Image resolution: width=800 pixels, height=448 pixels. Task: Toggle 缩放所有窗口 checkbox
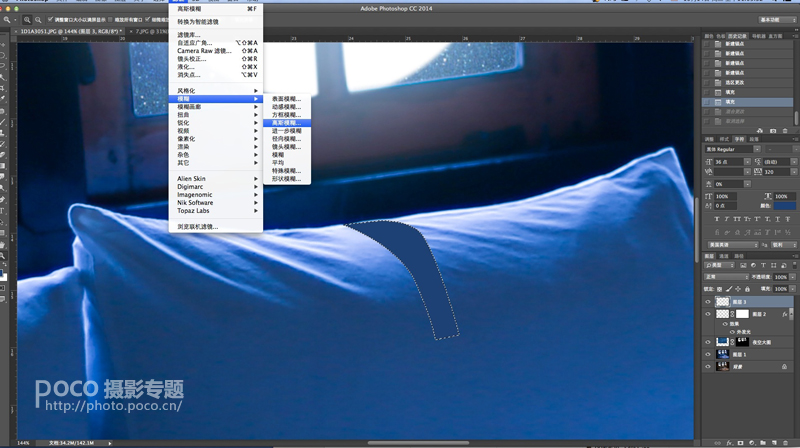110,20
